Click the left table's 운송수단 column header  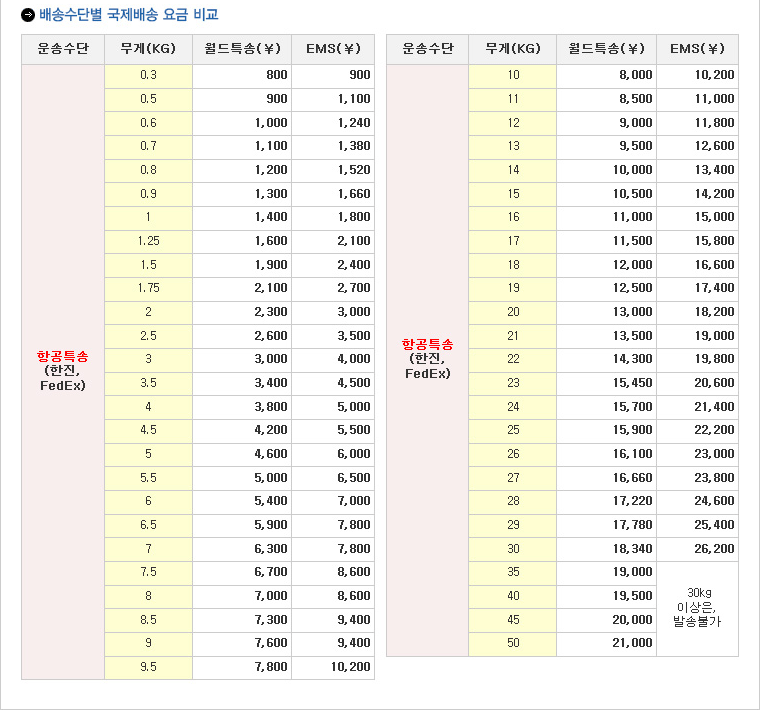pyautogui.click(x=63, y=49)
